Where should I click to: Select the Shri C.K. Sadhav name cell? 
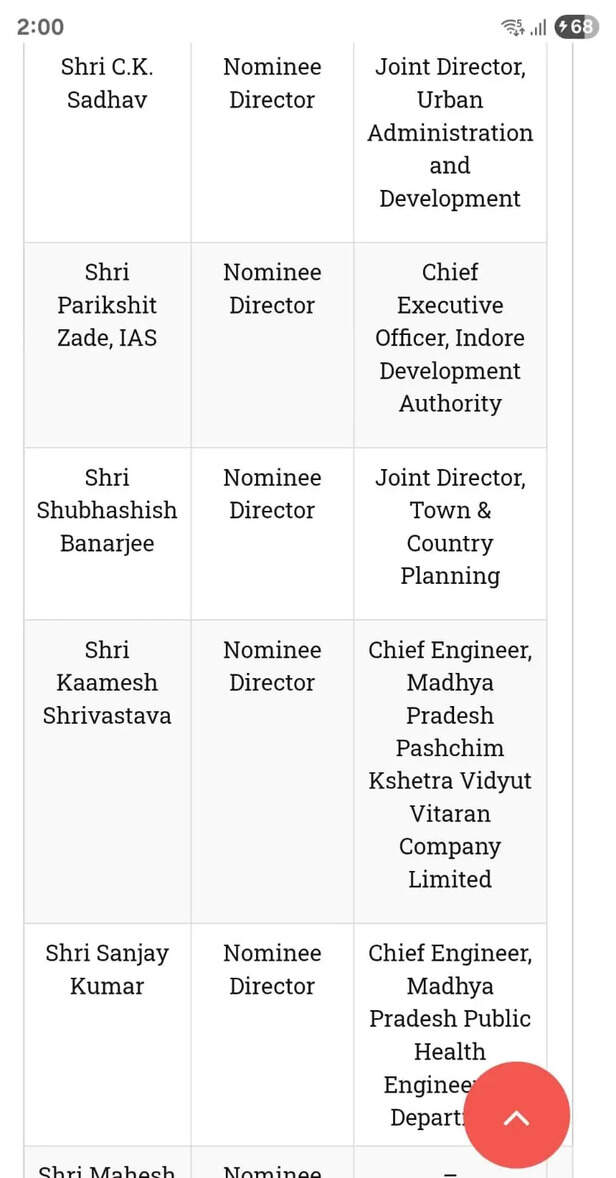pos(107,141)
